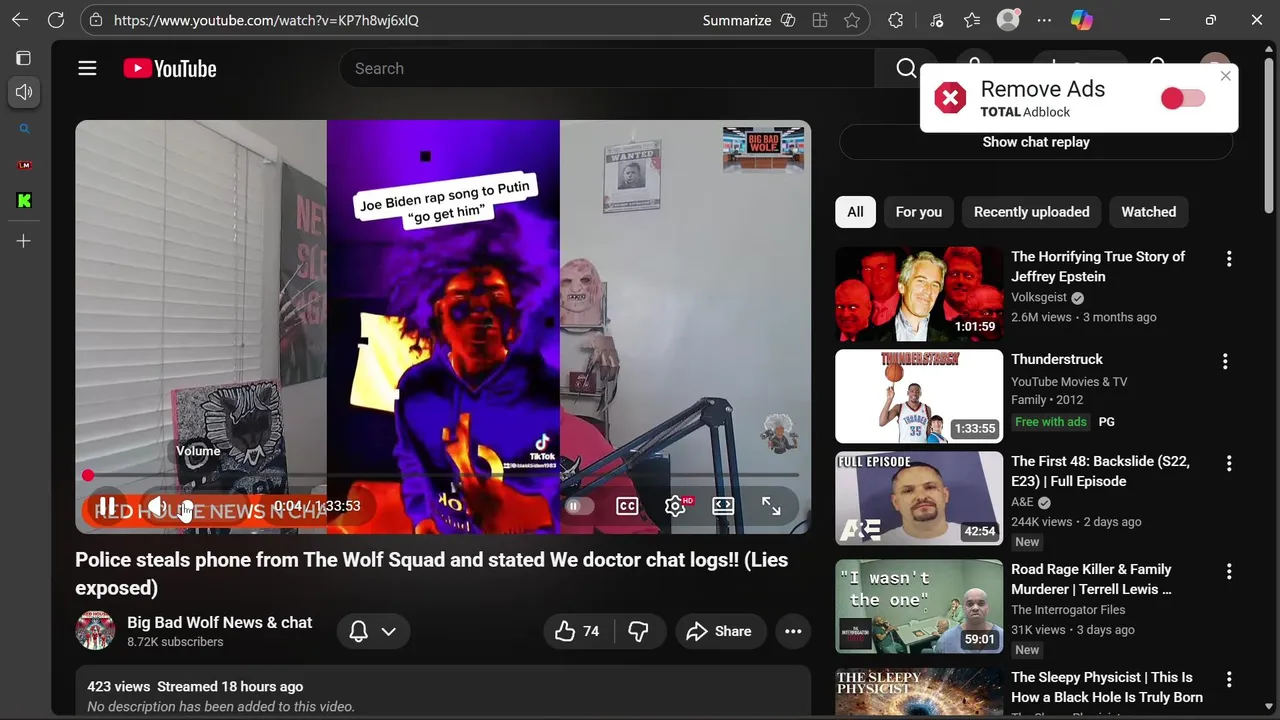Click the Share button

pyautogui.click(x=719, y=631)
